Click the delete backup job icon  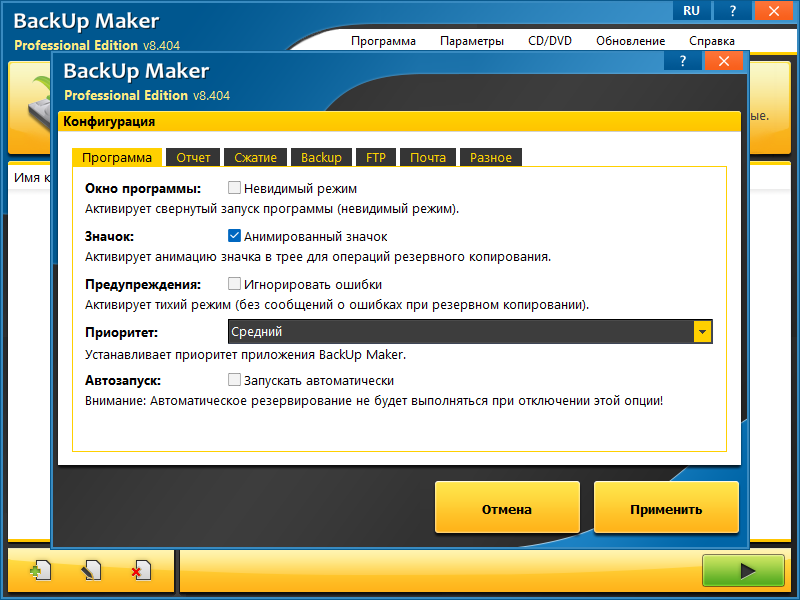[141, 570]
